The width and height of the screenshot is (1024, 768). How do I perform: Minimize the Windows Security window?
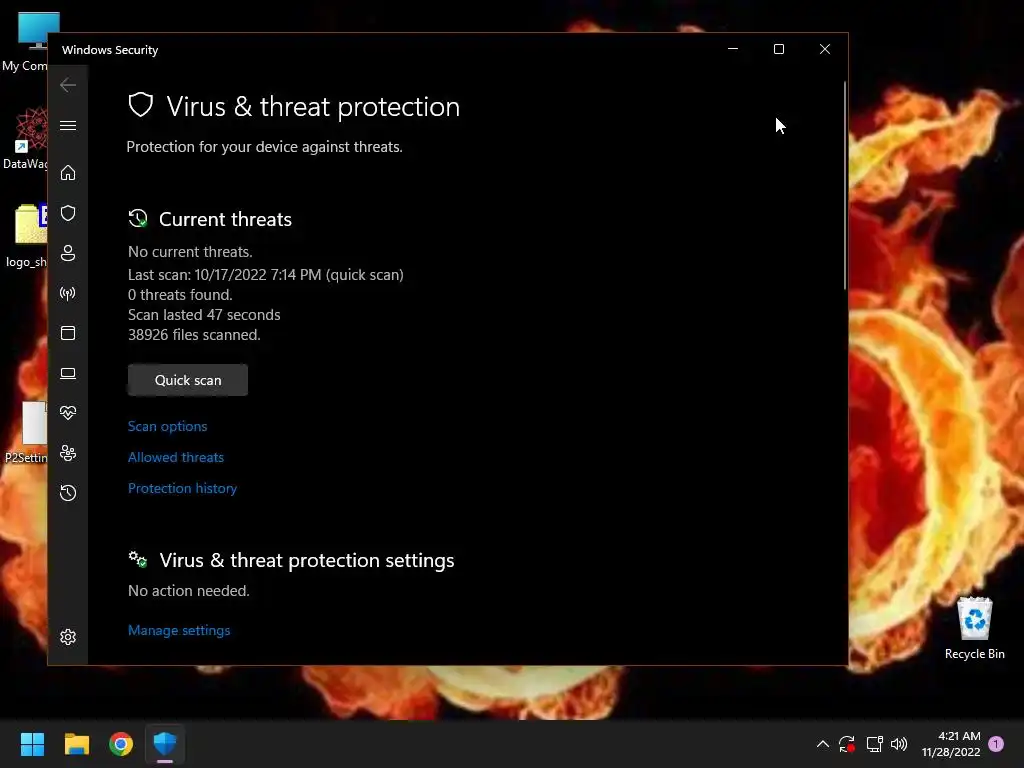coord(733,49)
